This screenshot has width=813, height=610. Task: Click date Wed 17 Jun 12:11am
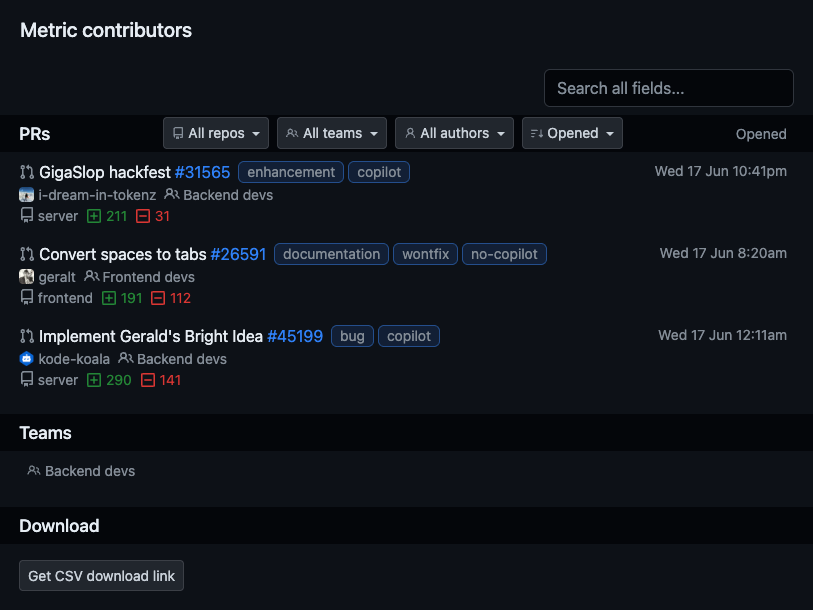coord(723,335)
